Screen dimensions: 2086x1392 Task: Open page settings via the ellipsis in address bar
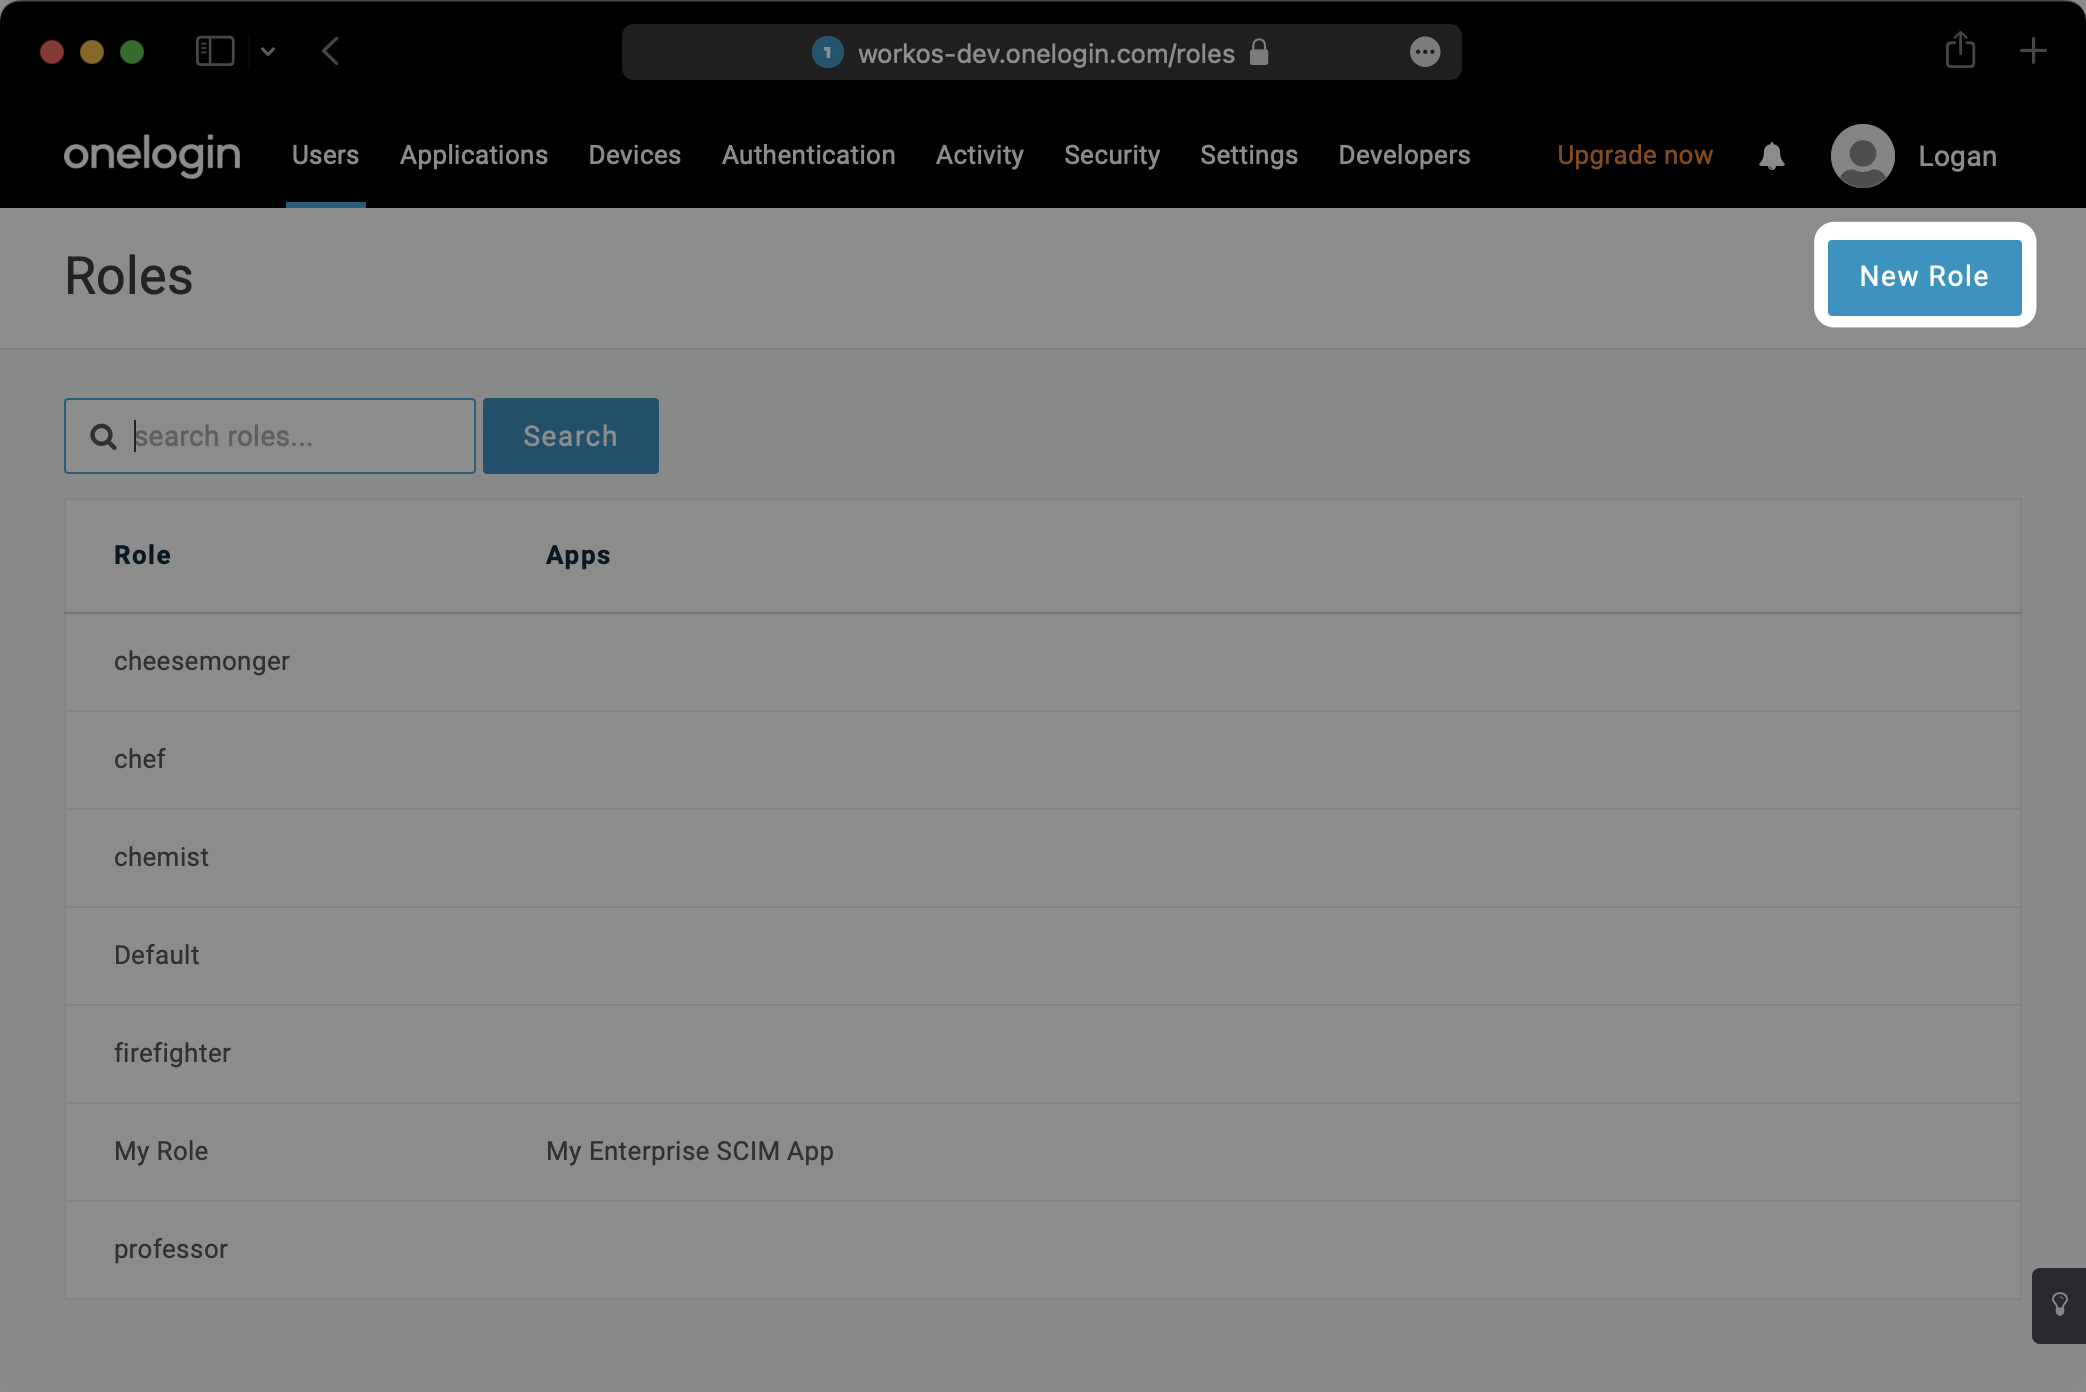1424,51
